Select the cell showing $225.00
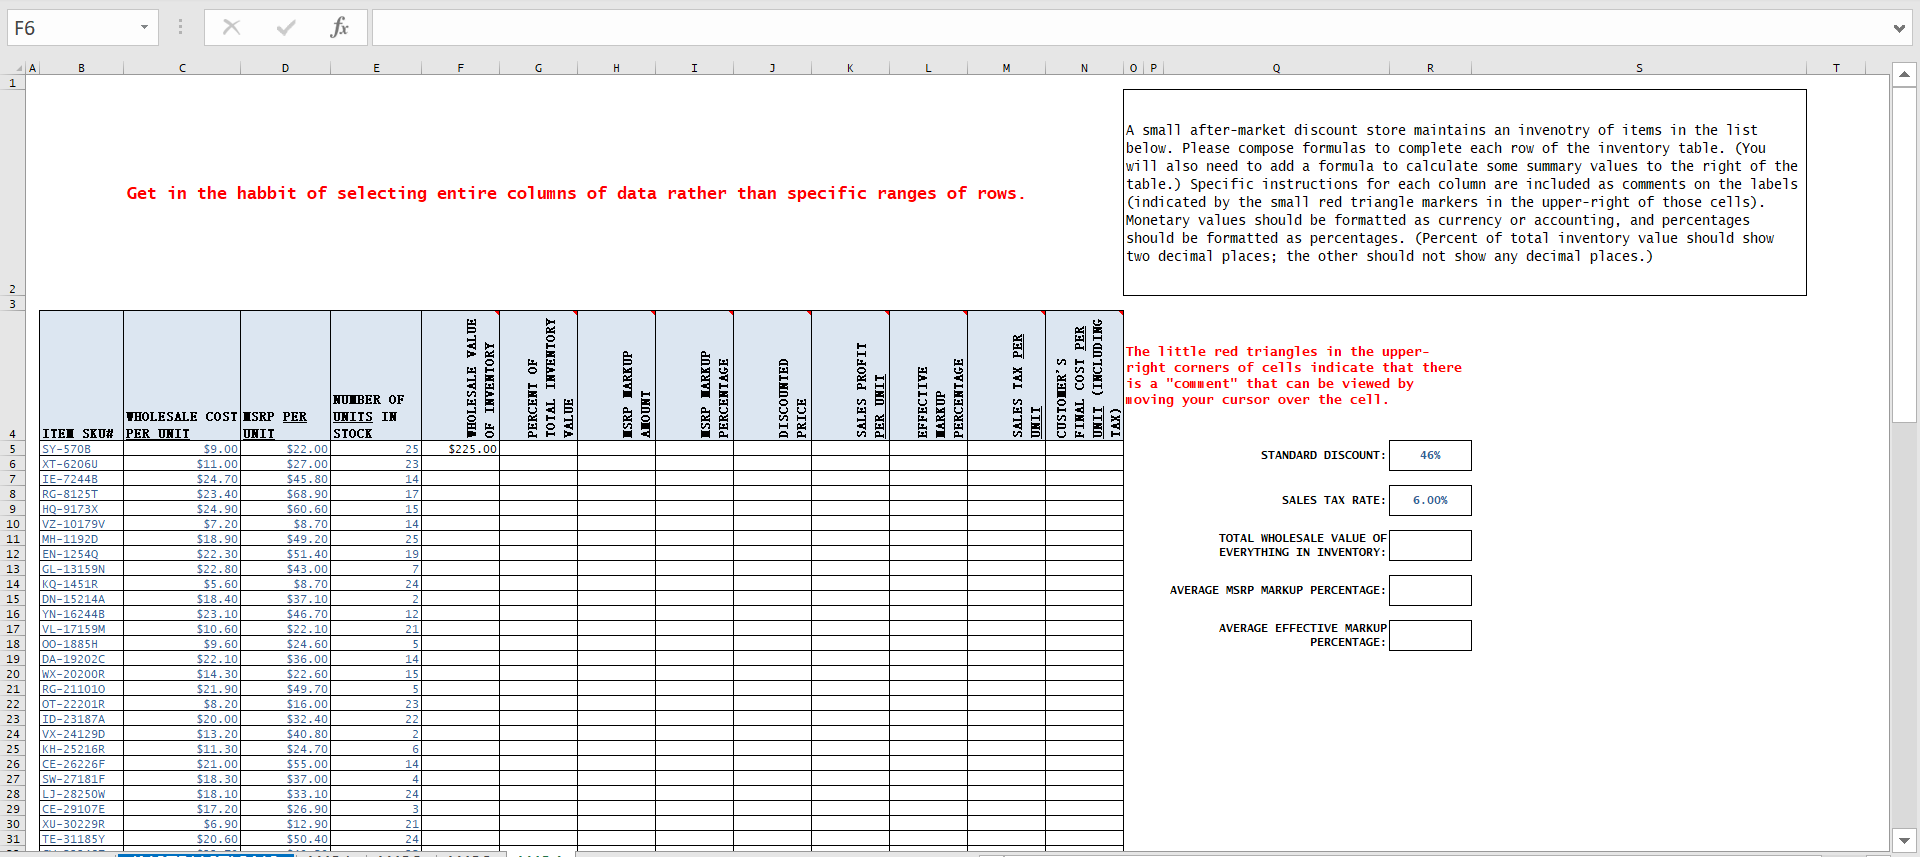Viewport: 1920px width, 857px height. click(460, 449)
